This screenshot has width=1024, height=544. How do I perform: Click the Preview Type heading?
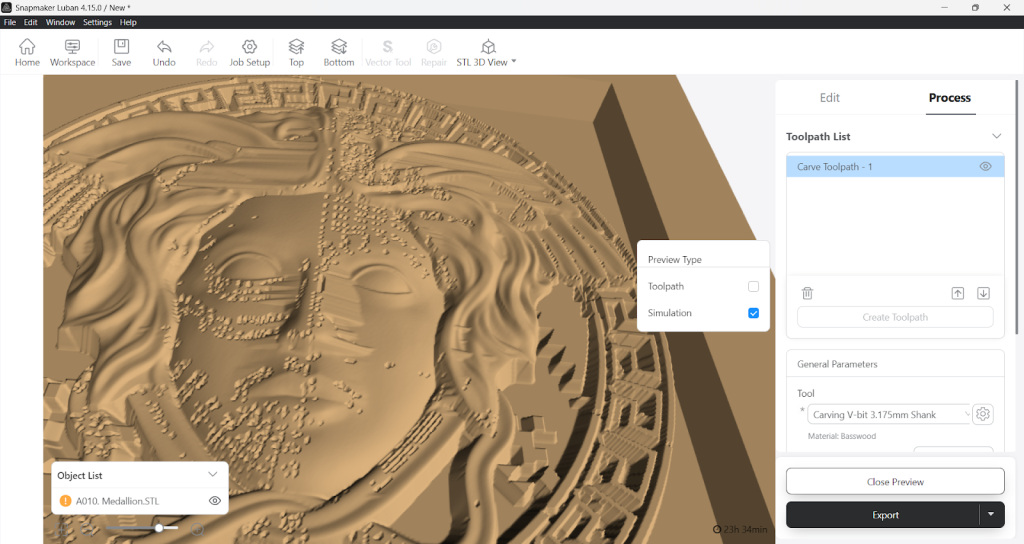pos(674,259)
